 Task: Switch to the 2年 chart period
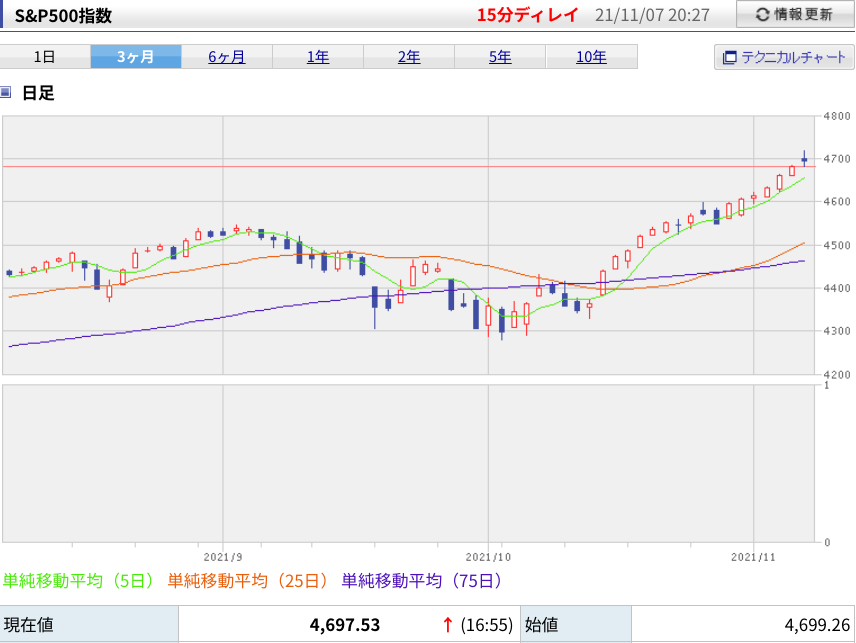coord(409,57)
